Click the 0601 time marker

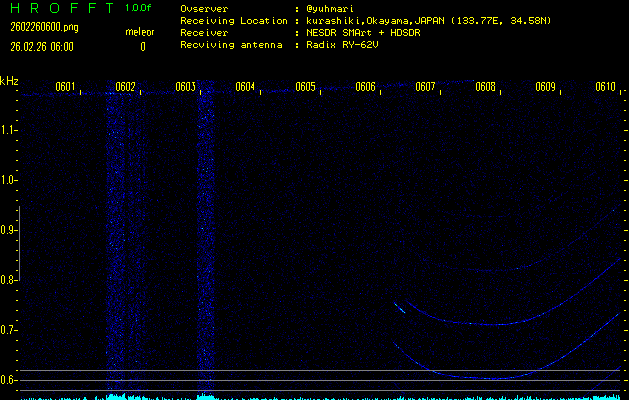pyautogui.click(x=65, y=87)
